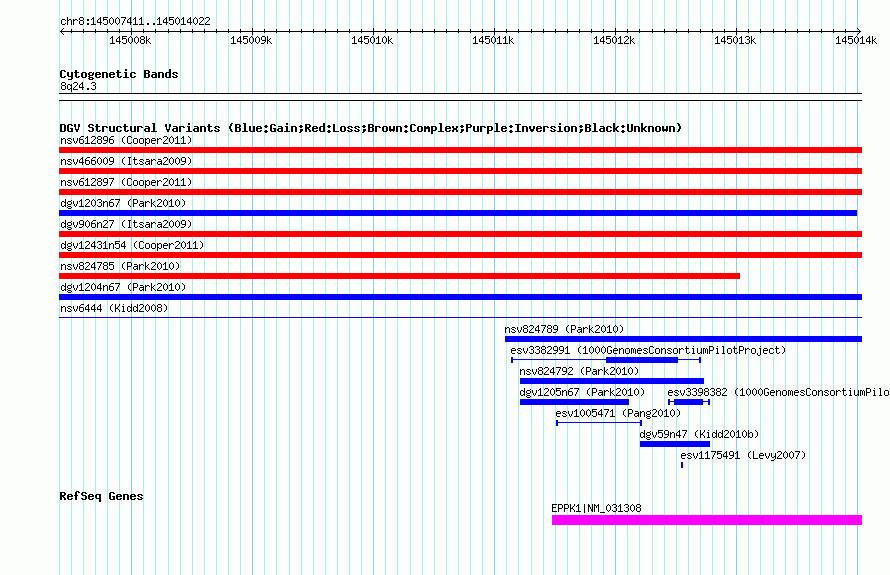The image size is (890, 575).
Task: Click the esv1005471 (Pang2010) thin line
Action: [599, 423]
